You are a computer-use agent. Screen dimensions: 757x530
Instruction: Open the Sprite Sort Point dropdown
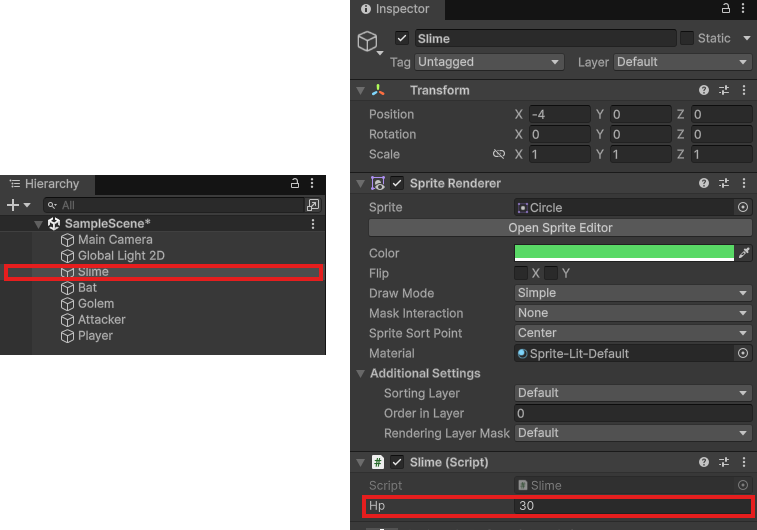pos(633,333)
